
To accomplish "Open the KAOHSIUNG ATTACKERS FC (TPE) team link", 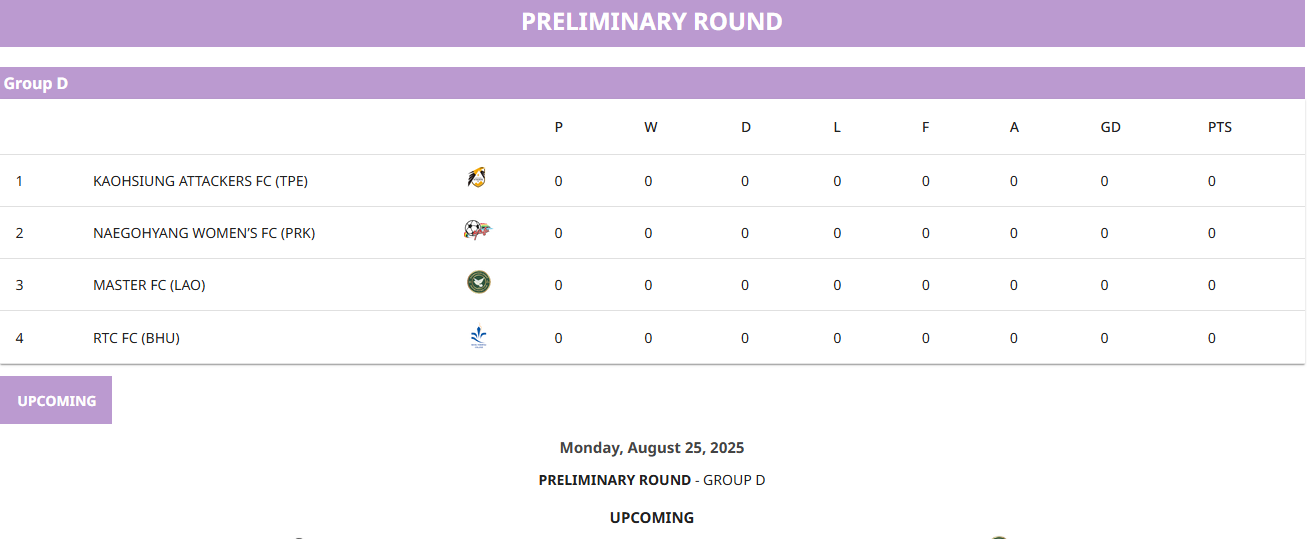I will (200, 181).
